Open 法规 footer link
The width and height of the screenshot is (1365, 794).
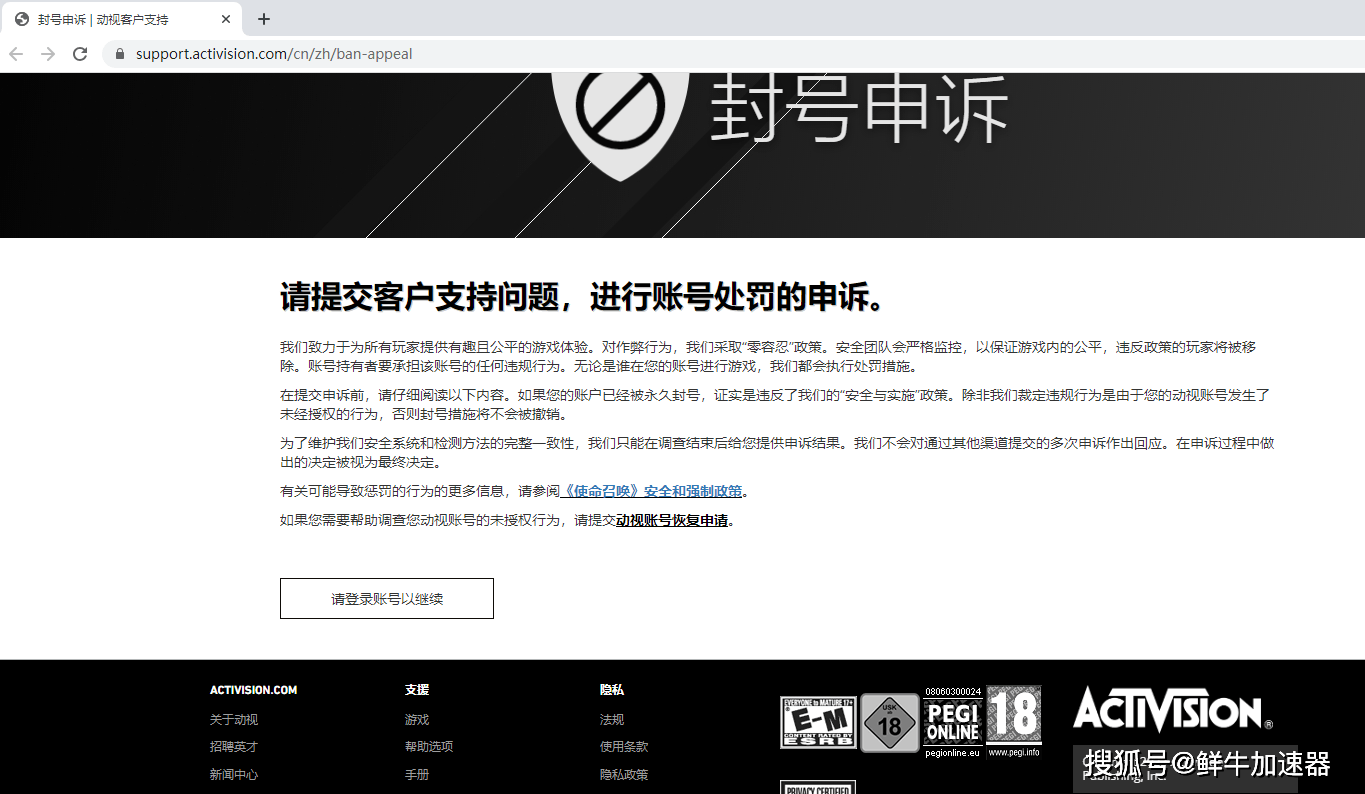pos(612,719)
